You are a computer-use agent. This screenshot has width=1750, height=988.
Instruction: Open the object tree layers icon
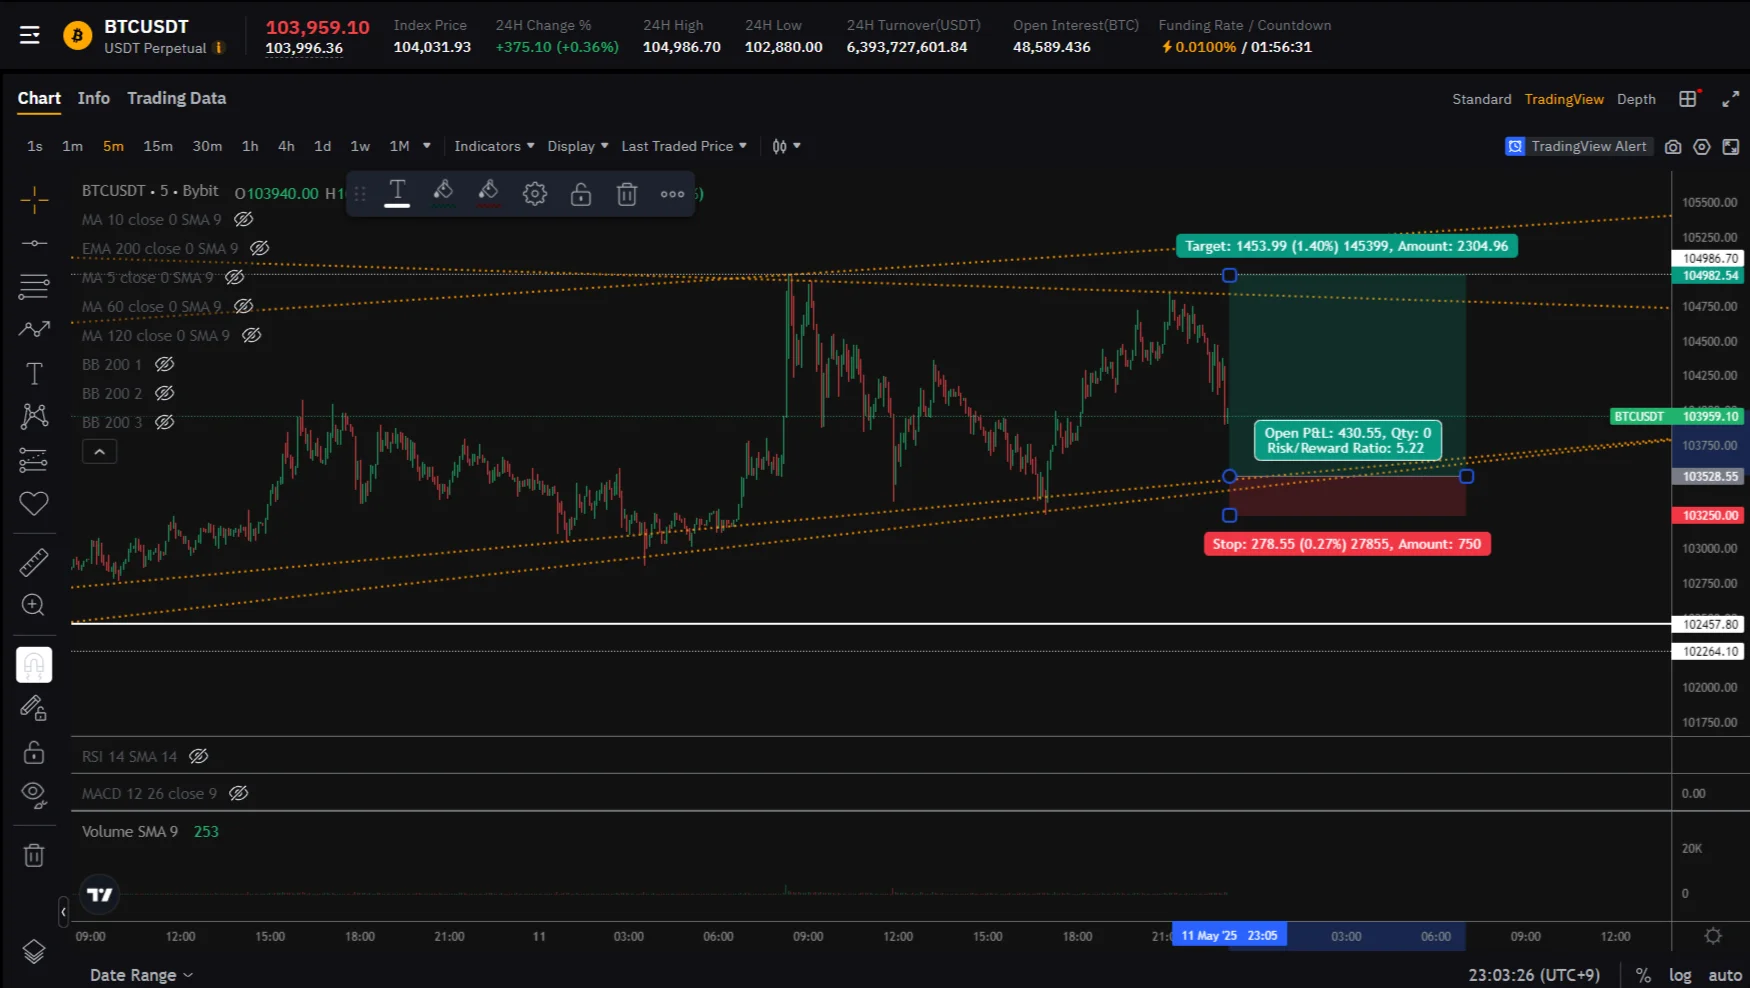point(34,952)
